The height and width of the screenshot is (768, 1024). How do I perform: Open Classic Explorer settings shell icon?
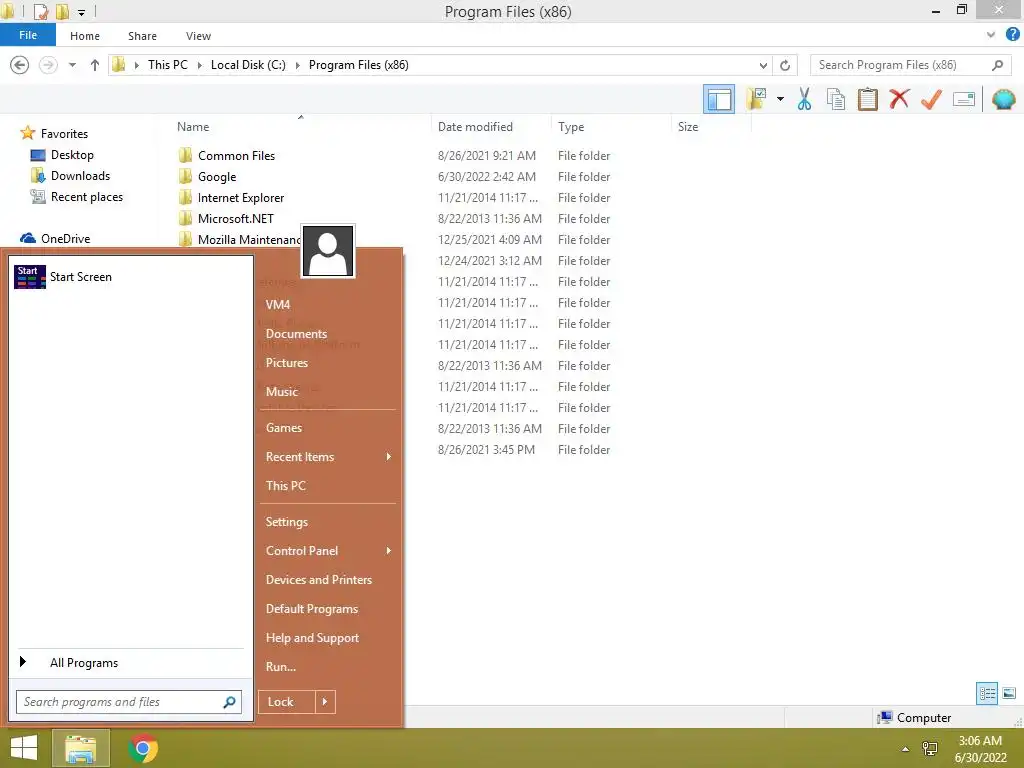pos(1003,99)
